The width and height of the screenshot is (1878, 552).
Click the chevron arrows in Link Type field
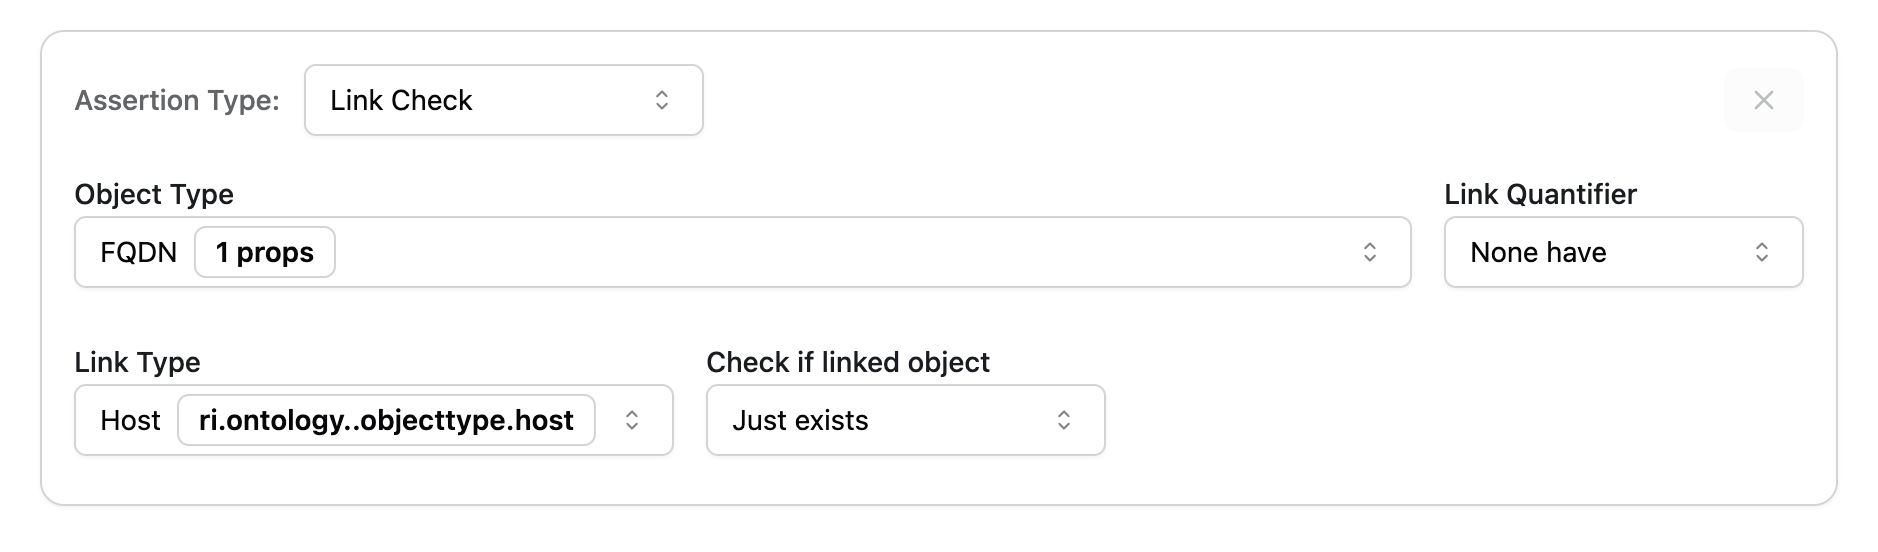(x=632, y=420)
